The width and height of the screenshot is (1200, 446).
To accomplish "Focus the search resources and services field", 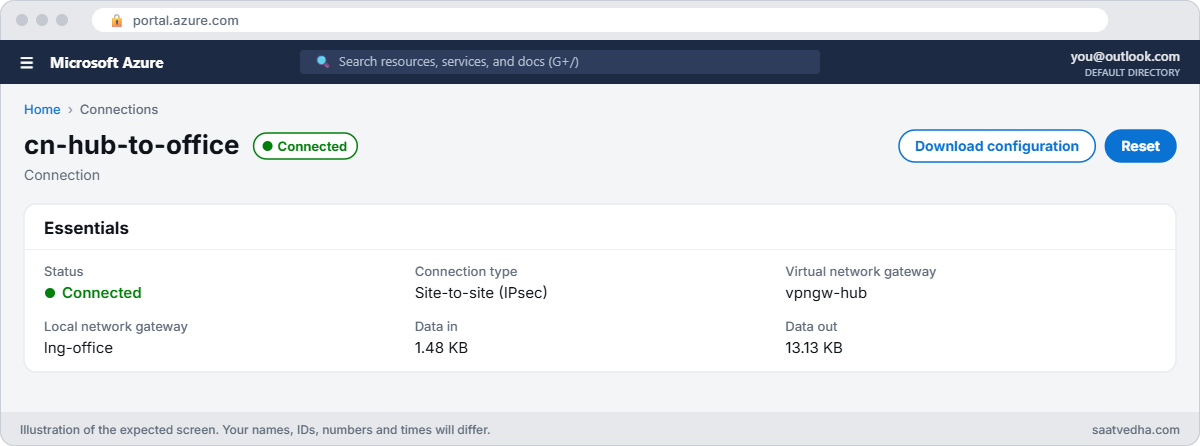I will (x=560, y=62).
